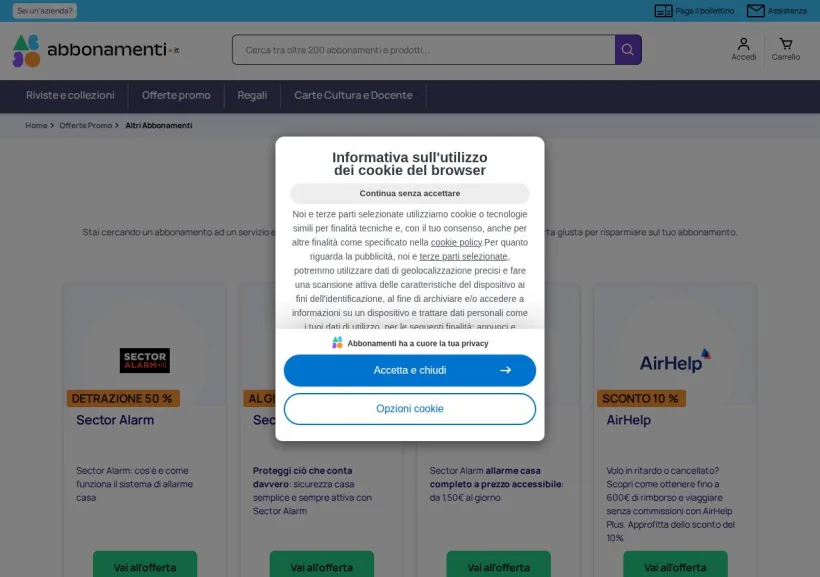Click Altri Abbonamenti breadcrumb text
The width and height of the screenshot is (820, 577).
pyautogui.click(x=159, y=126)
